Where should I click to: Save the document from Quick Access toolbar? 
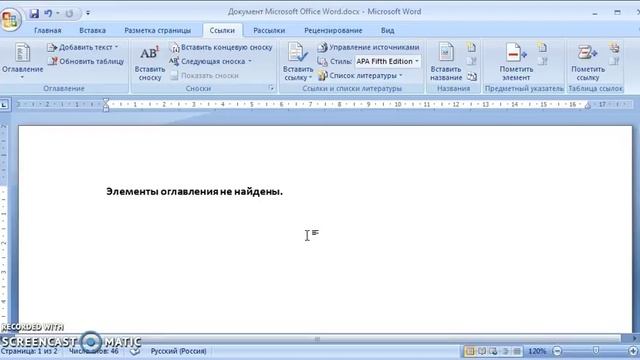pyautogui.click(x=34, y=13)
